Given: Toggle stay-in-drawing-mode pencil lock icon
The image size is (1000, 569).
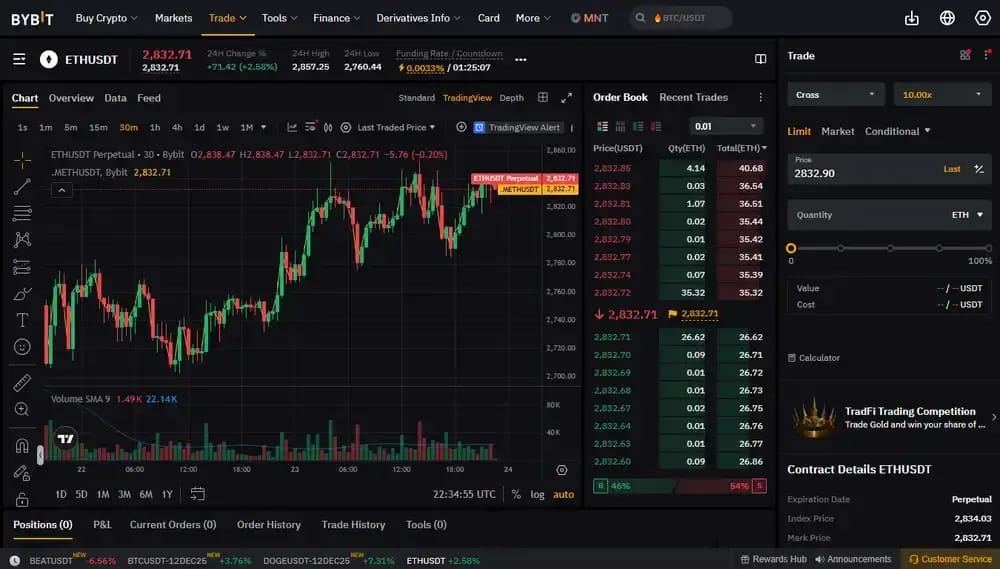Looking at the screenshot, I should point(22,473).
